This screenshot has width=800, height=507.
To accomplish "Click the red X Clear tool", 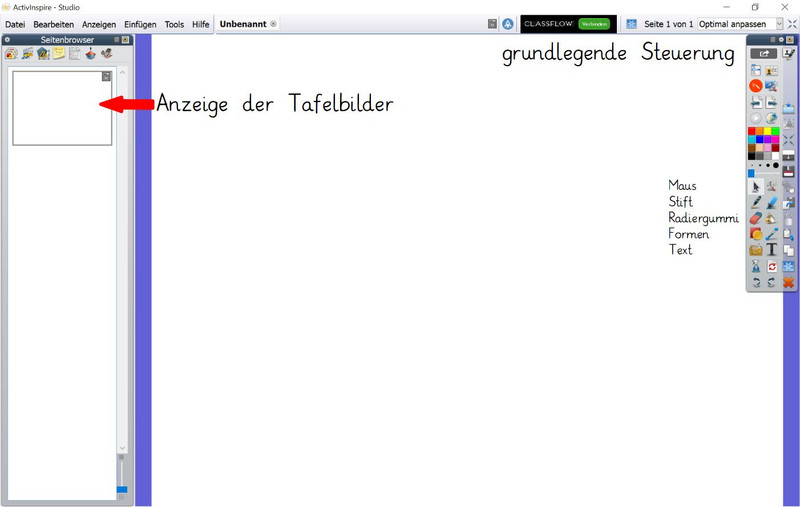I will click(x=788, y=283).
